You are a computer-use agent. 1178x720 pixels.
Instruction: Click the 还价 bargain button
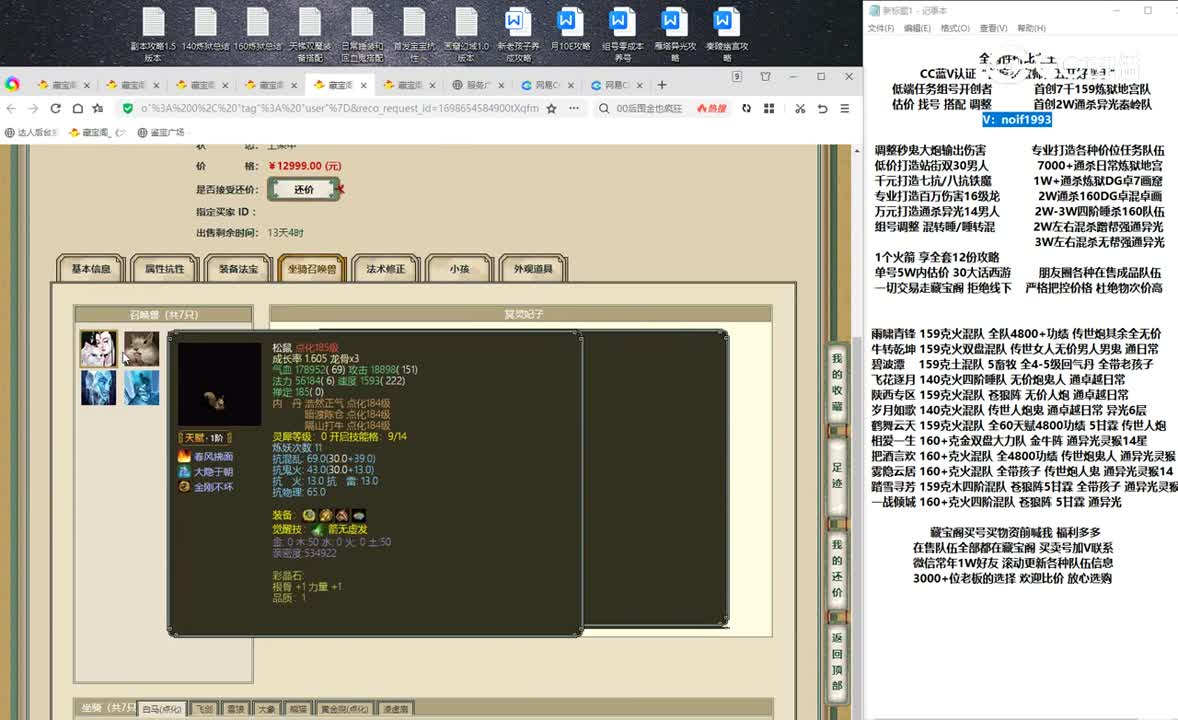[304, 189]
